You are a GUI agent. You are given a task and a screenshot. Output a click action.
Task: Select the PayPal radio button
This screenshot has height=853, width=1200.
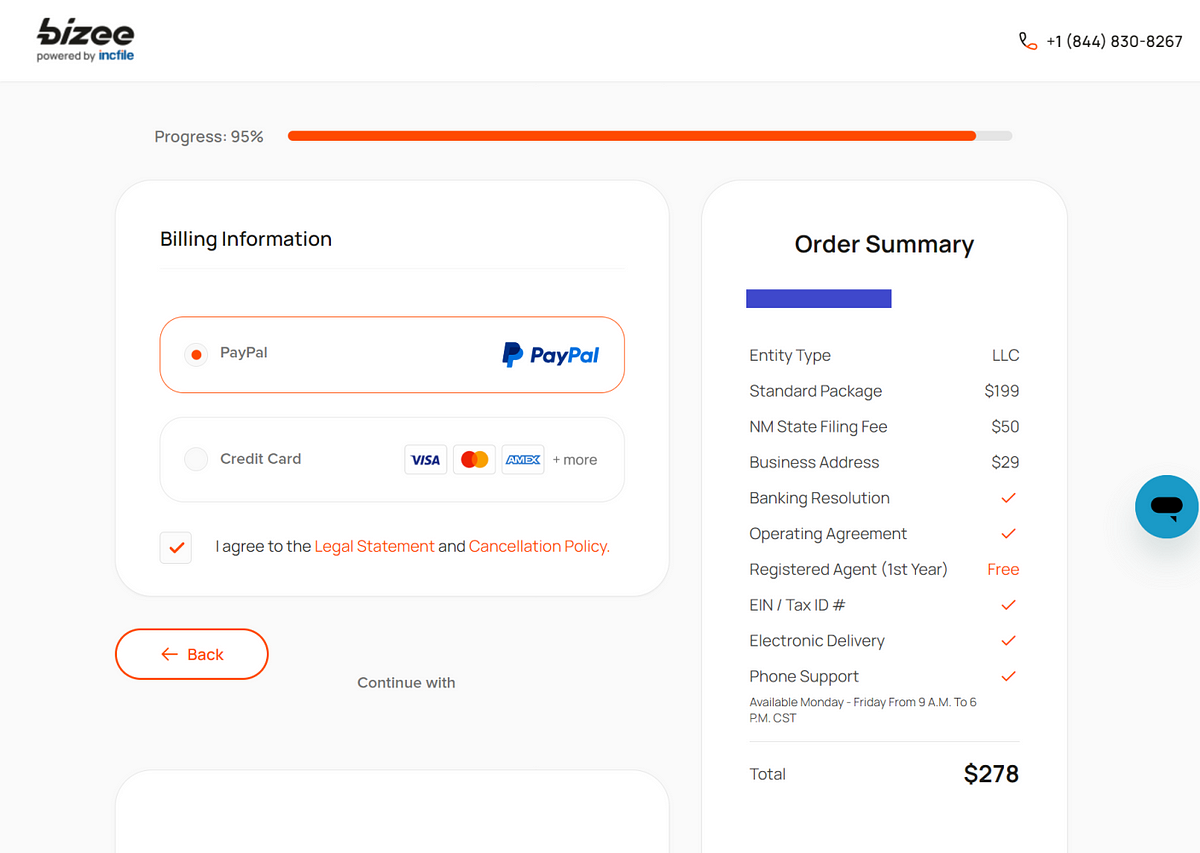coord(196,354)
